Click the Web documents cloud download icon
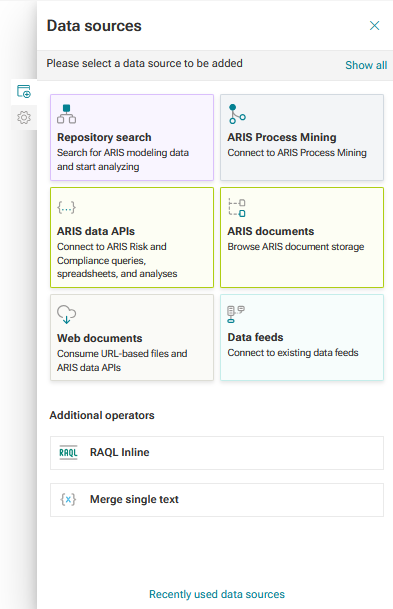 click(x=66, y=315)
